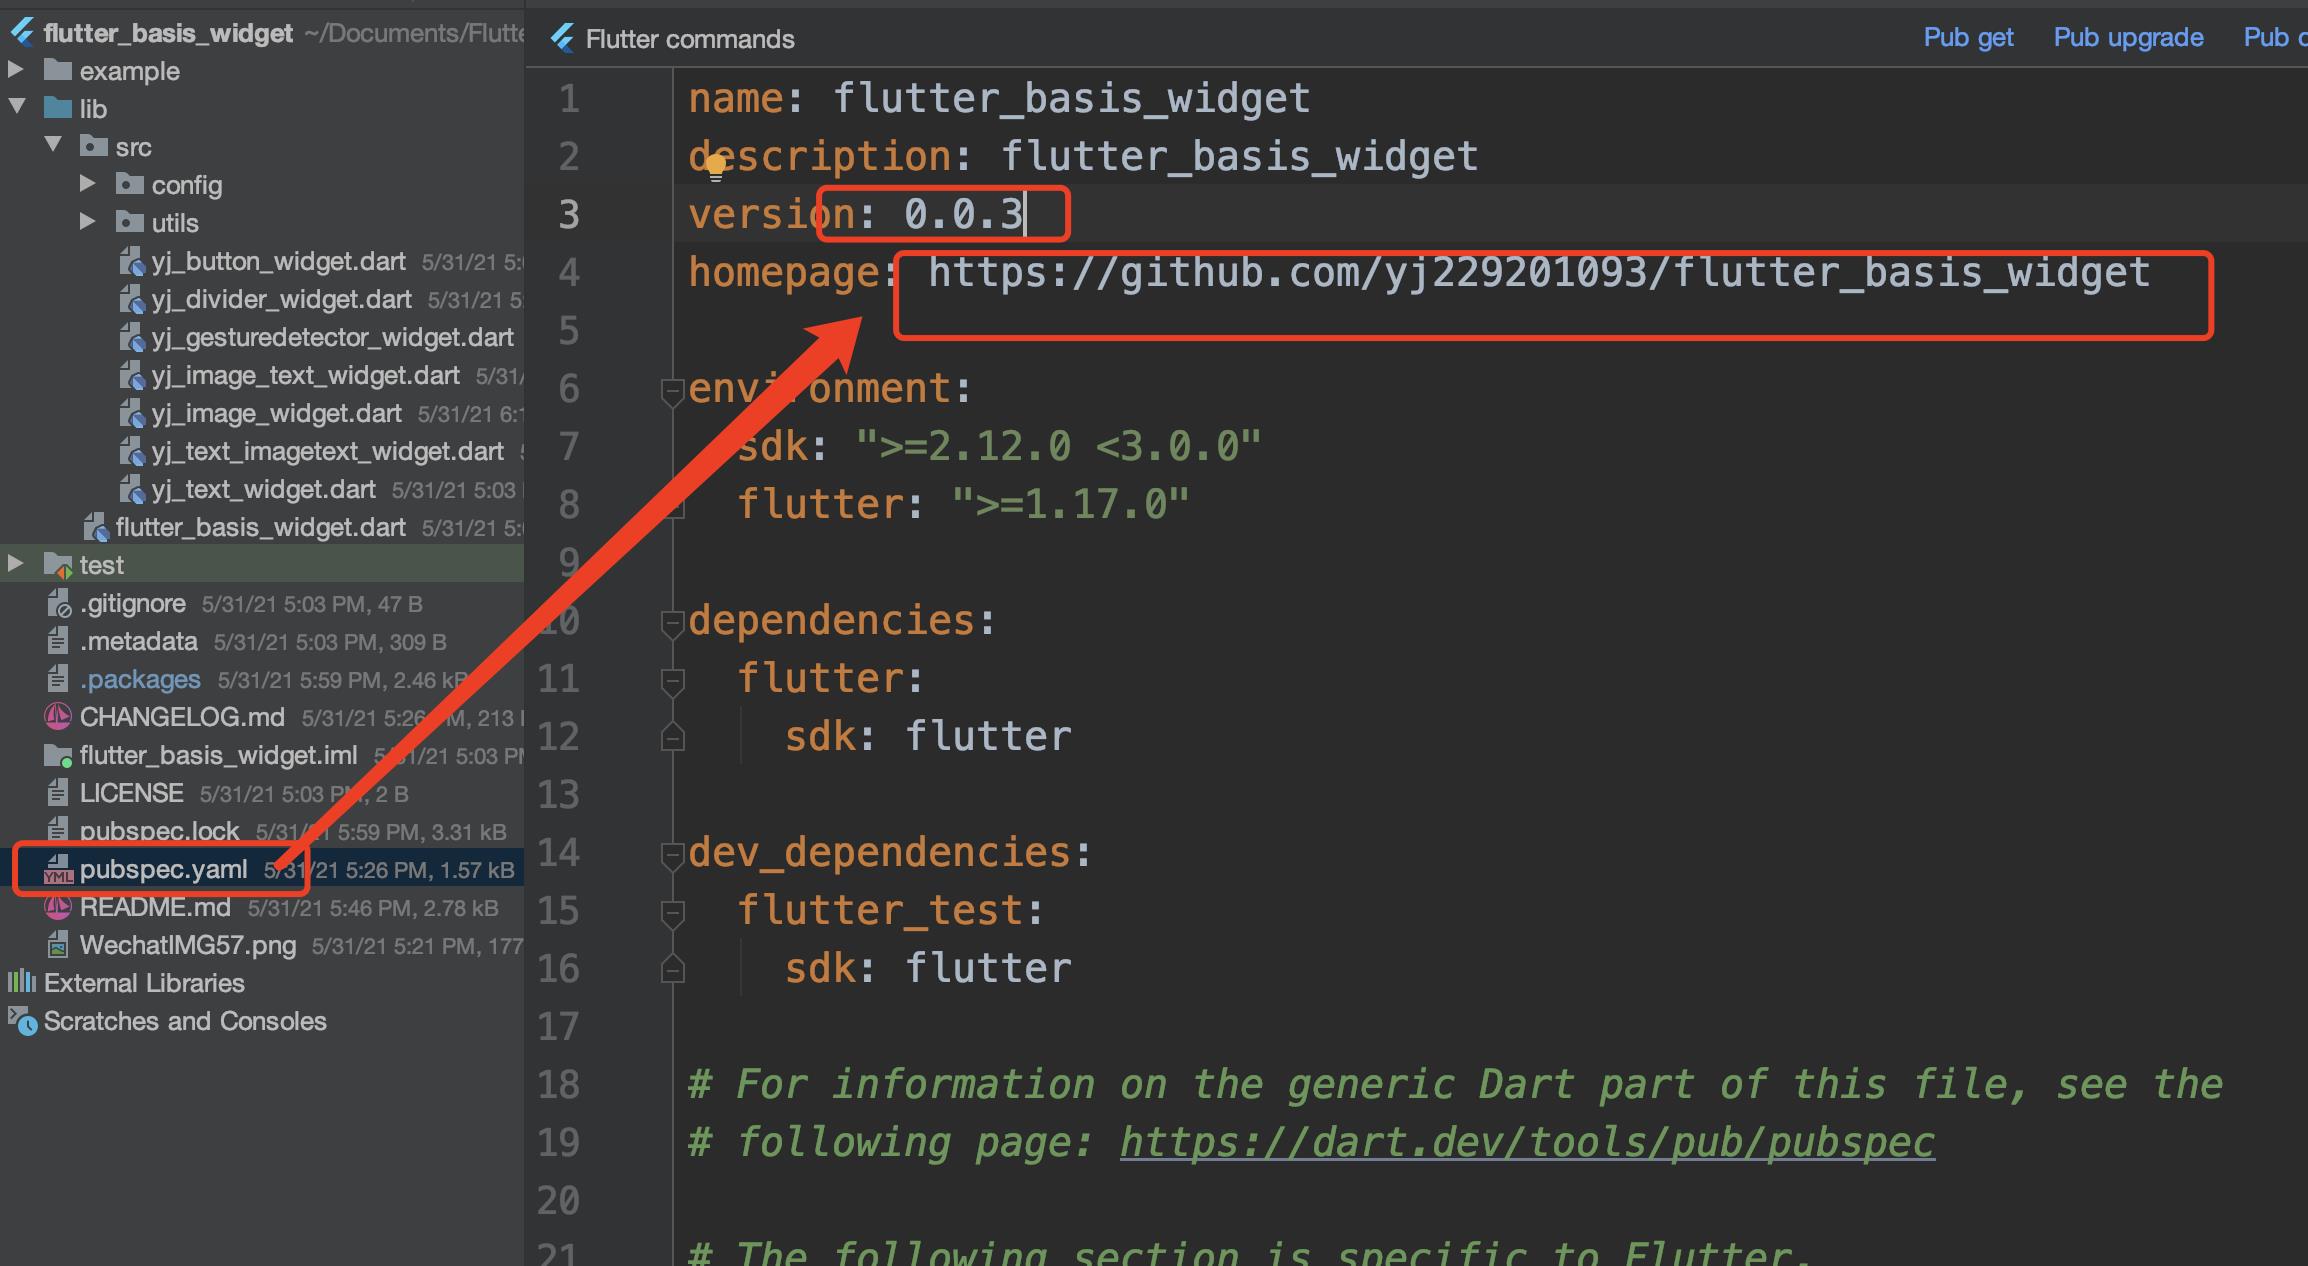The image size is (2308, 1266).
Task: Expand the utils folder arrow
Action: pyautogui.click(x=87, y=221)
